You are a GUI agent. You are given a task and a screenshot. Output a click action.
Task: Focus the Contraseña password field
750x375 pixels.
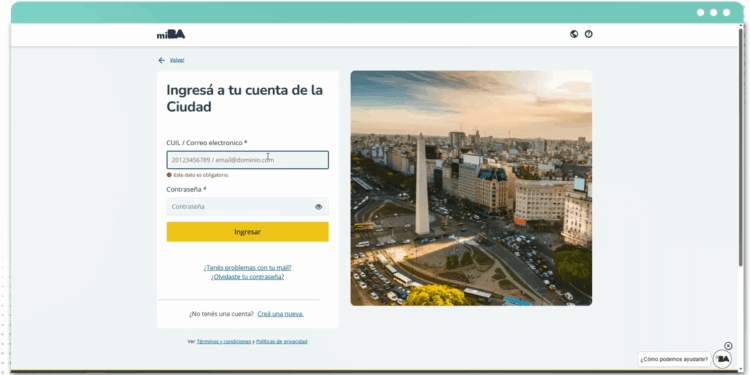click(x=247, y=207)
